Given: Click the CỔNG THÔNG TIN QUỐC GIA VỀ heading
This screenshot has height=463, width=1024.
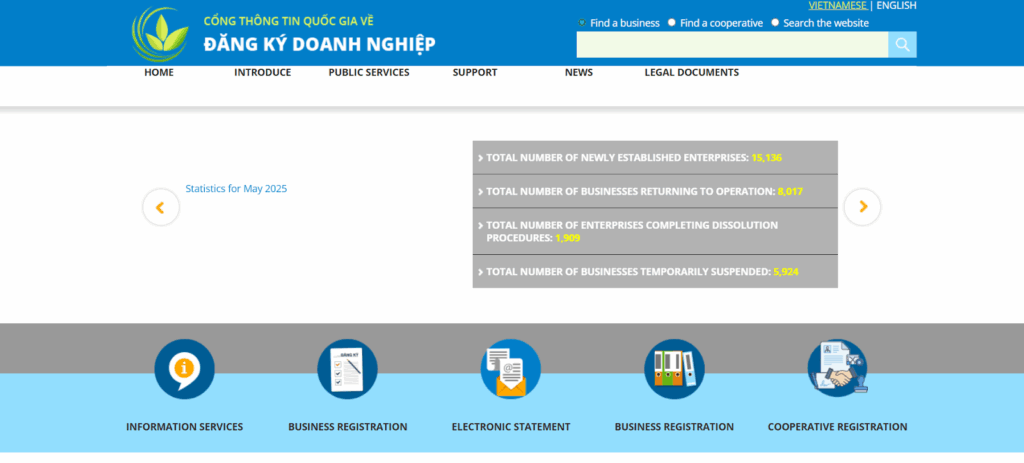Looking at the screenshot, I should [x=289, y=21].
